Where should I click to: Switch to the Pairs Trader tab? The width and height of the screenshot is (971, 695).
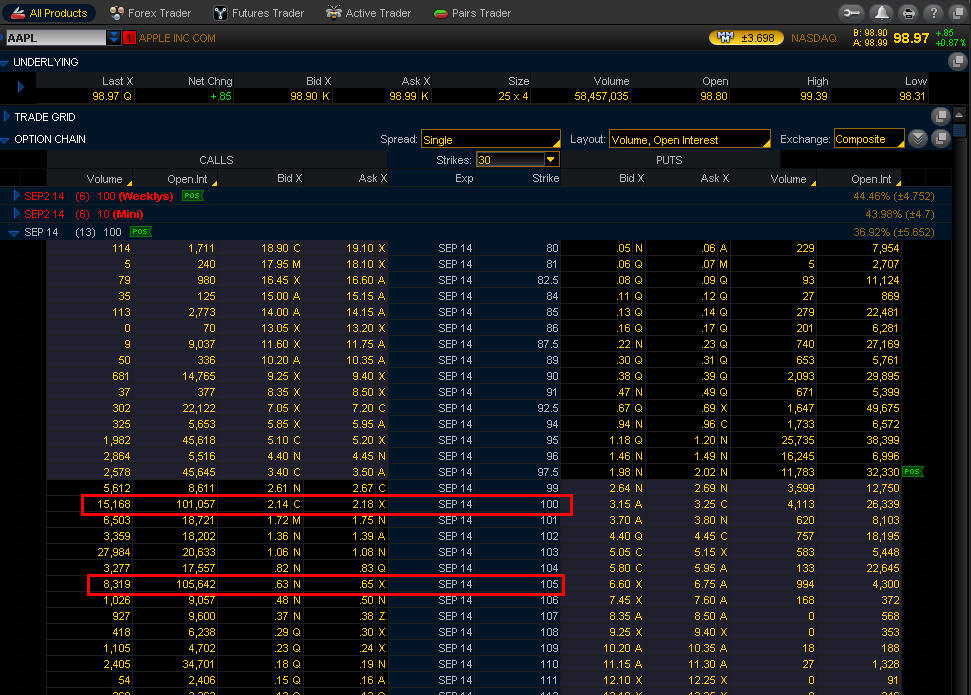pyautogui.click(x=472, y=13)
